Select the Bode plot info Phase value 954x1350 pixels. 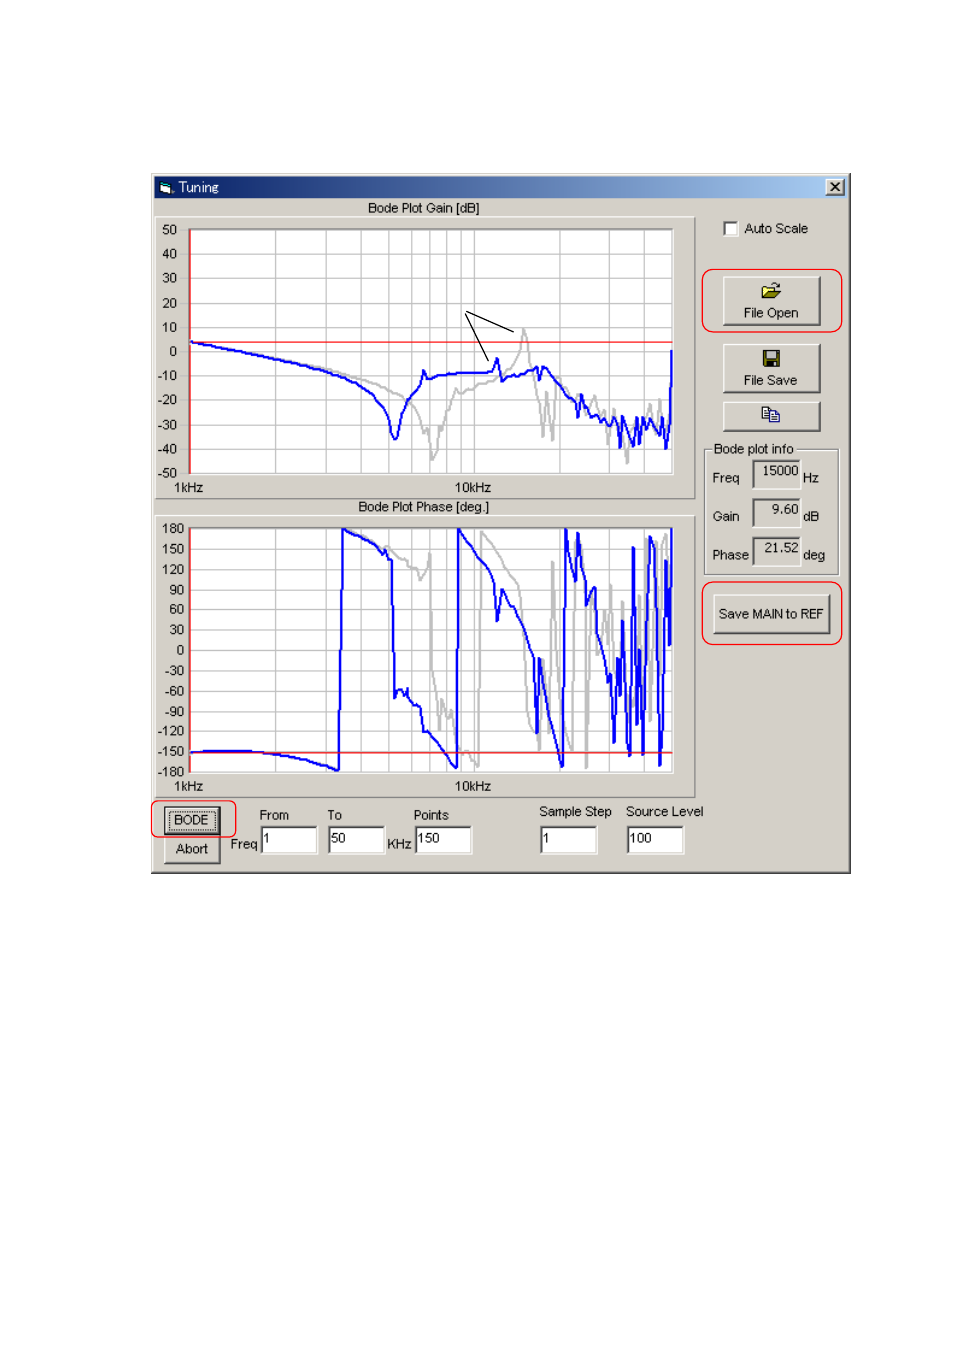tap(777, 551)
